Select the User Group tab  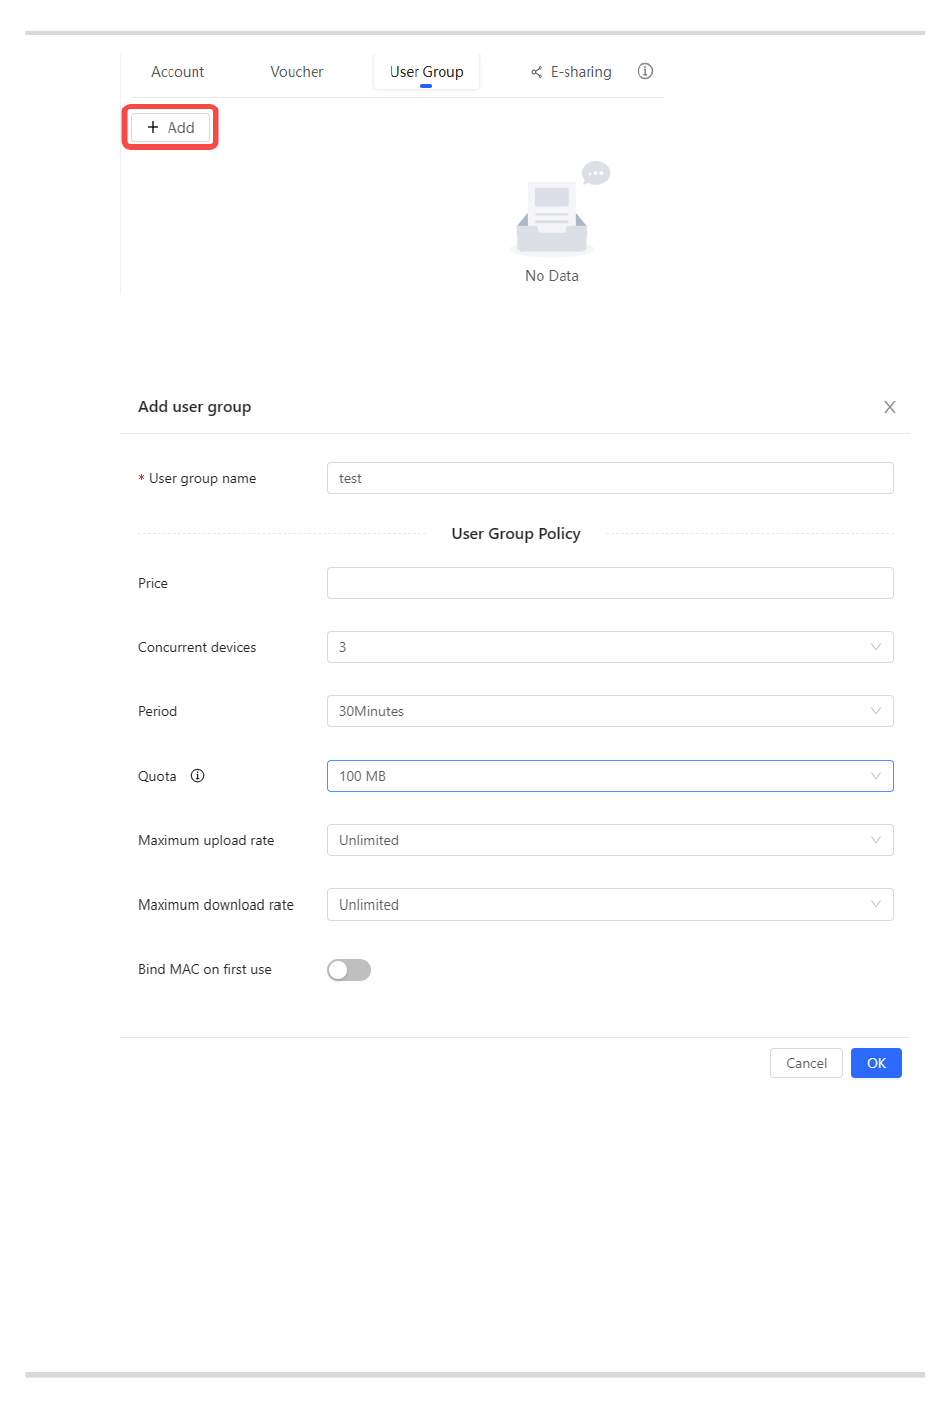tap(426, 72)
